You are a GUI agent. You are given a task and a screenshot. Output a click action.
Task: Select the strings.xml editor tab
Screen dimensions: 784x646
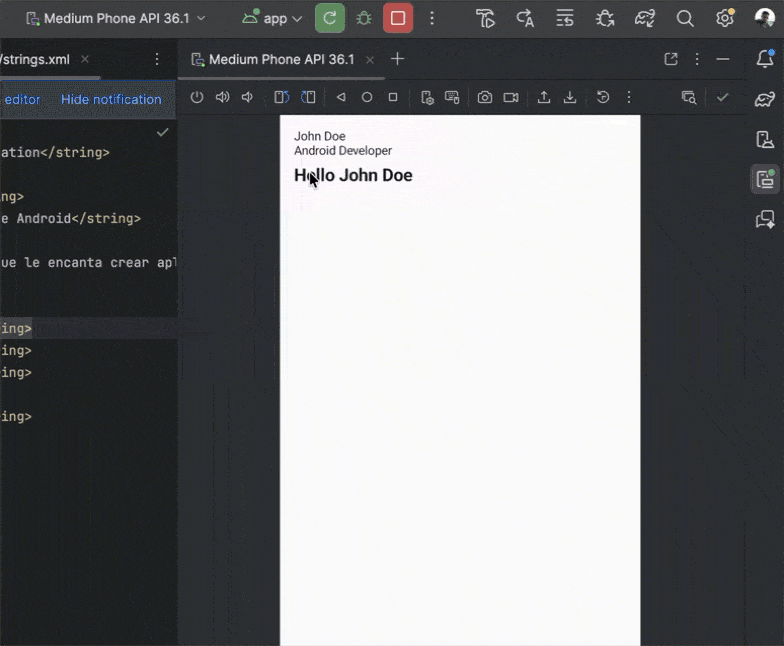point(36,59)
